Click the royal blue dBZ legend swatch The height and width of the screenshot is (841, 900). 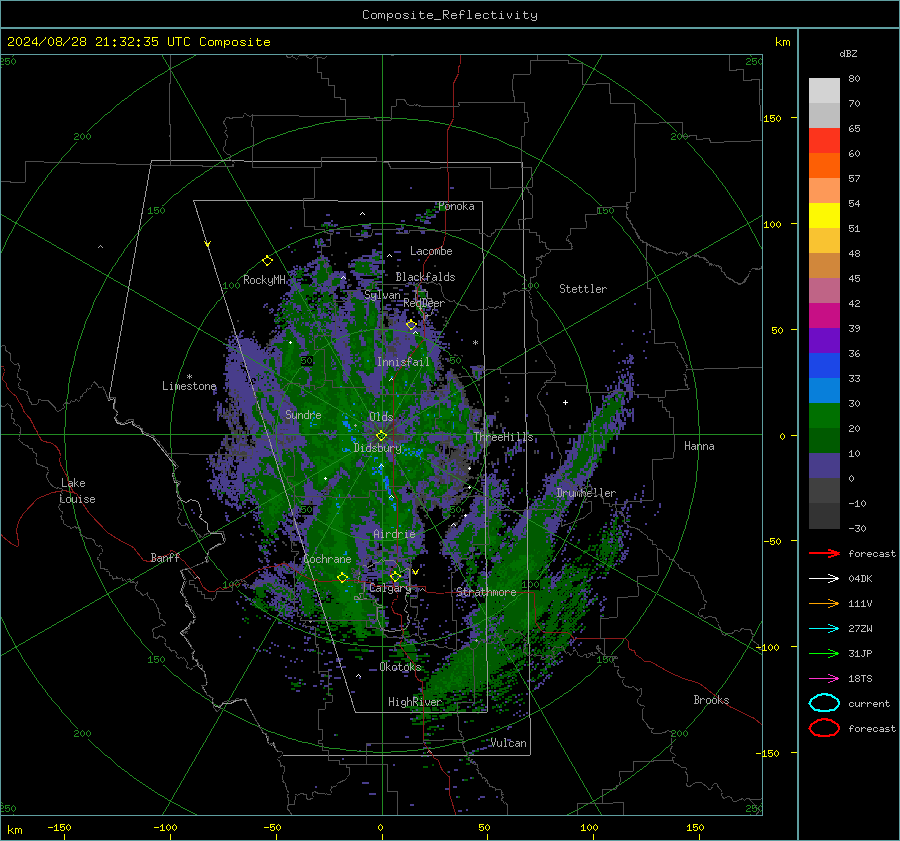click(x=824, y=365)
